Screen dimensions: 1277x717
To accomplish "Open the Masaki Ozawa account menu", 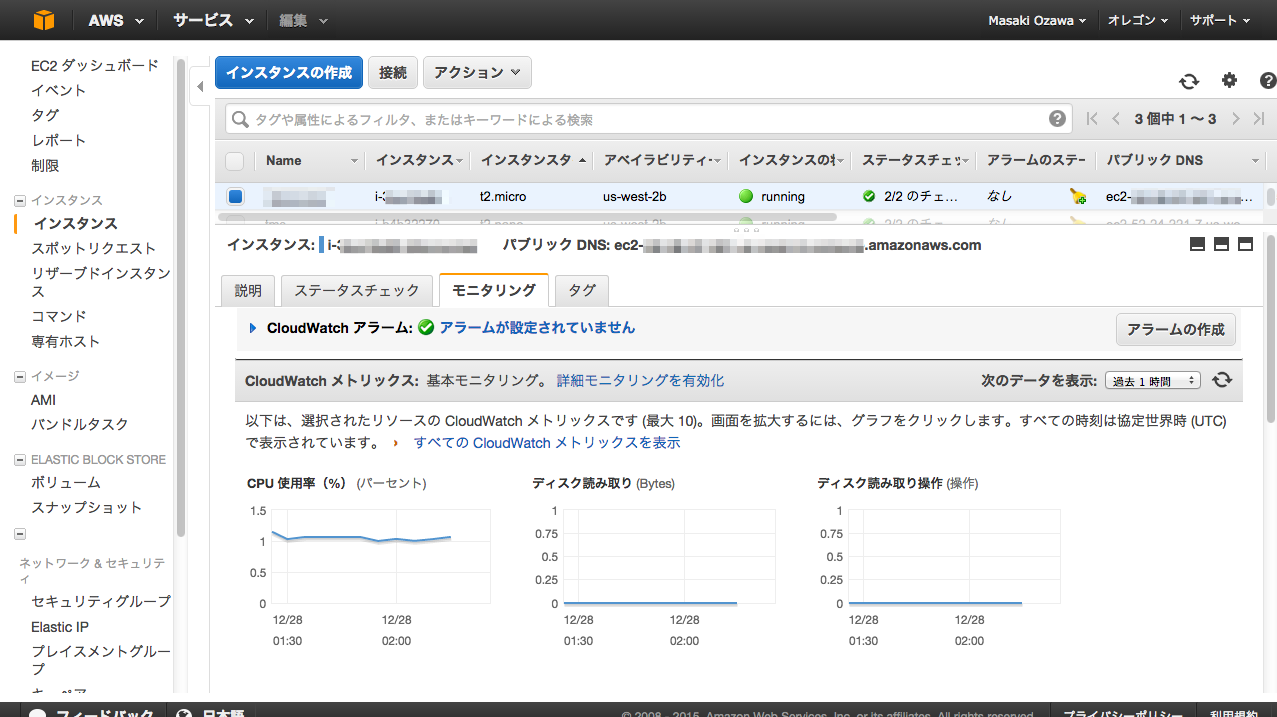I will 1037,20.
